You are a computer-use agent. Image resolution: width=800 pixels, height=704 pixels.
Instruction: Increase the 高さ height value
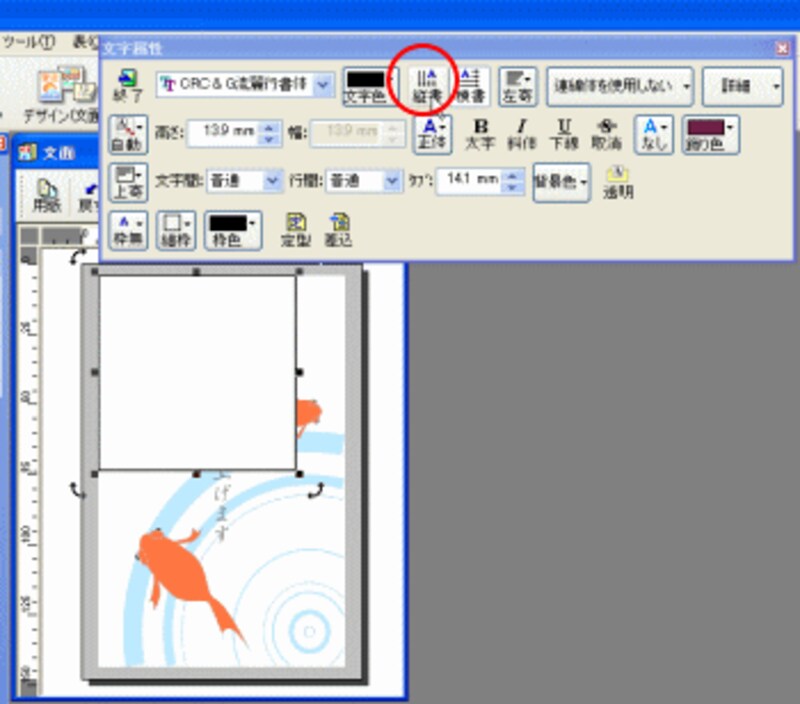(270, 128)
